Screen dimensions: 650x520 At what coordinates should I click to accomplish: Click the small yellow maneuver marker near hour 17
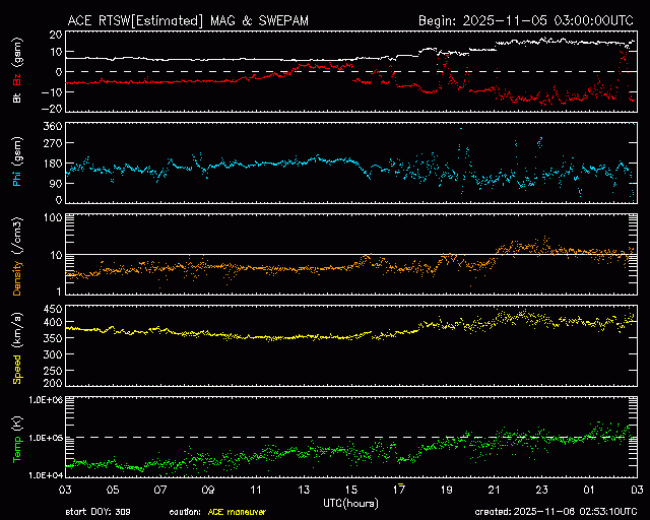[400, 484]
